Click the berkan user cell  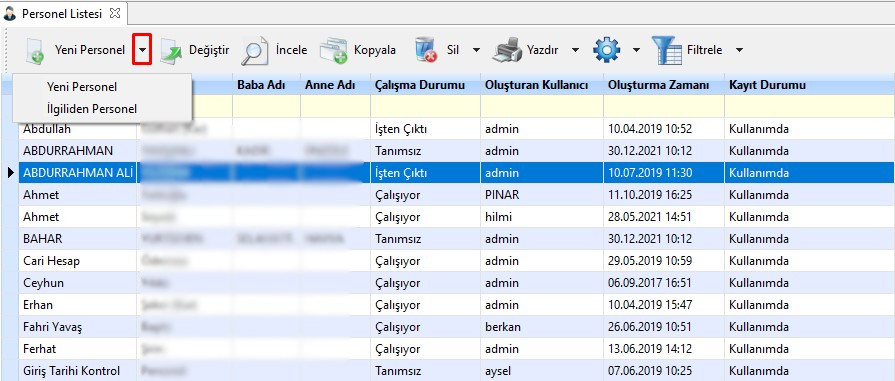(542, 327)
